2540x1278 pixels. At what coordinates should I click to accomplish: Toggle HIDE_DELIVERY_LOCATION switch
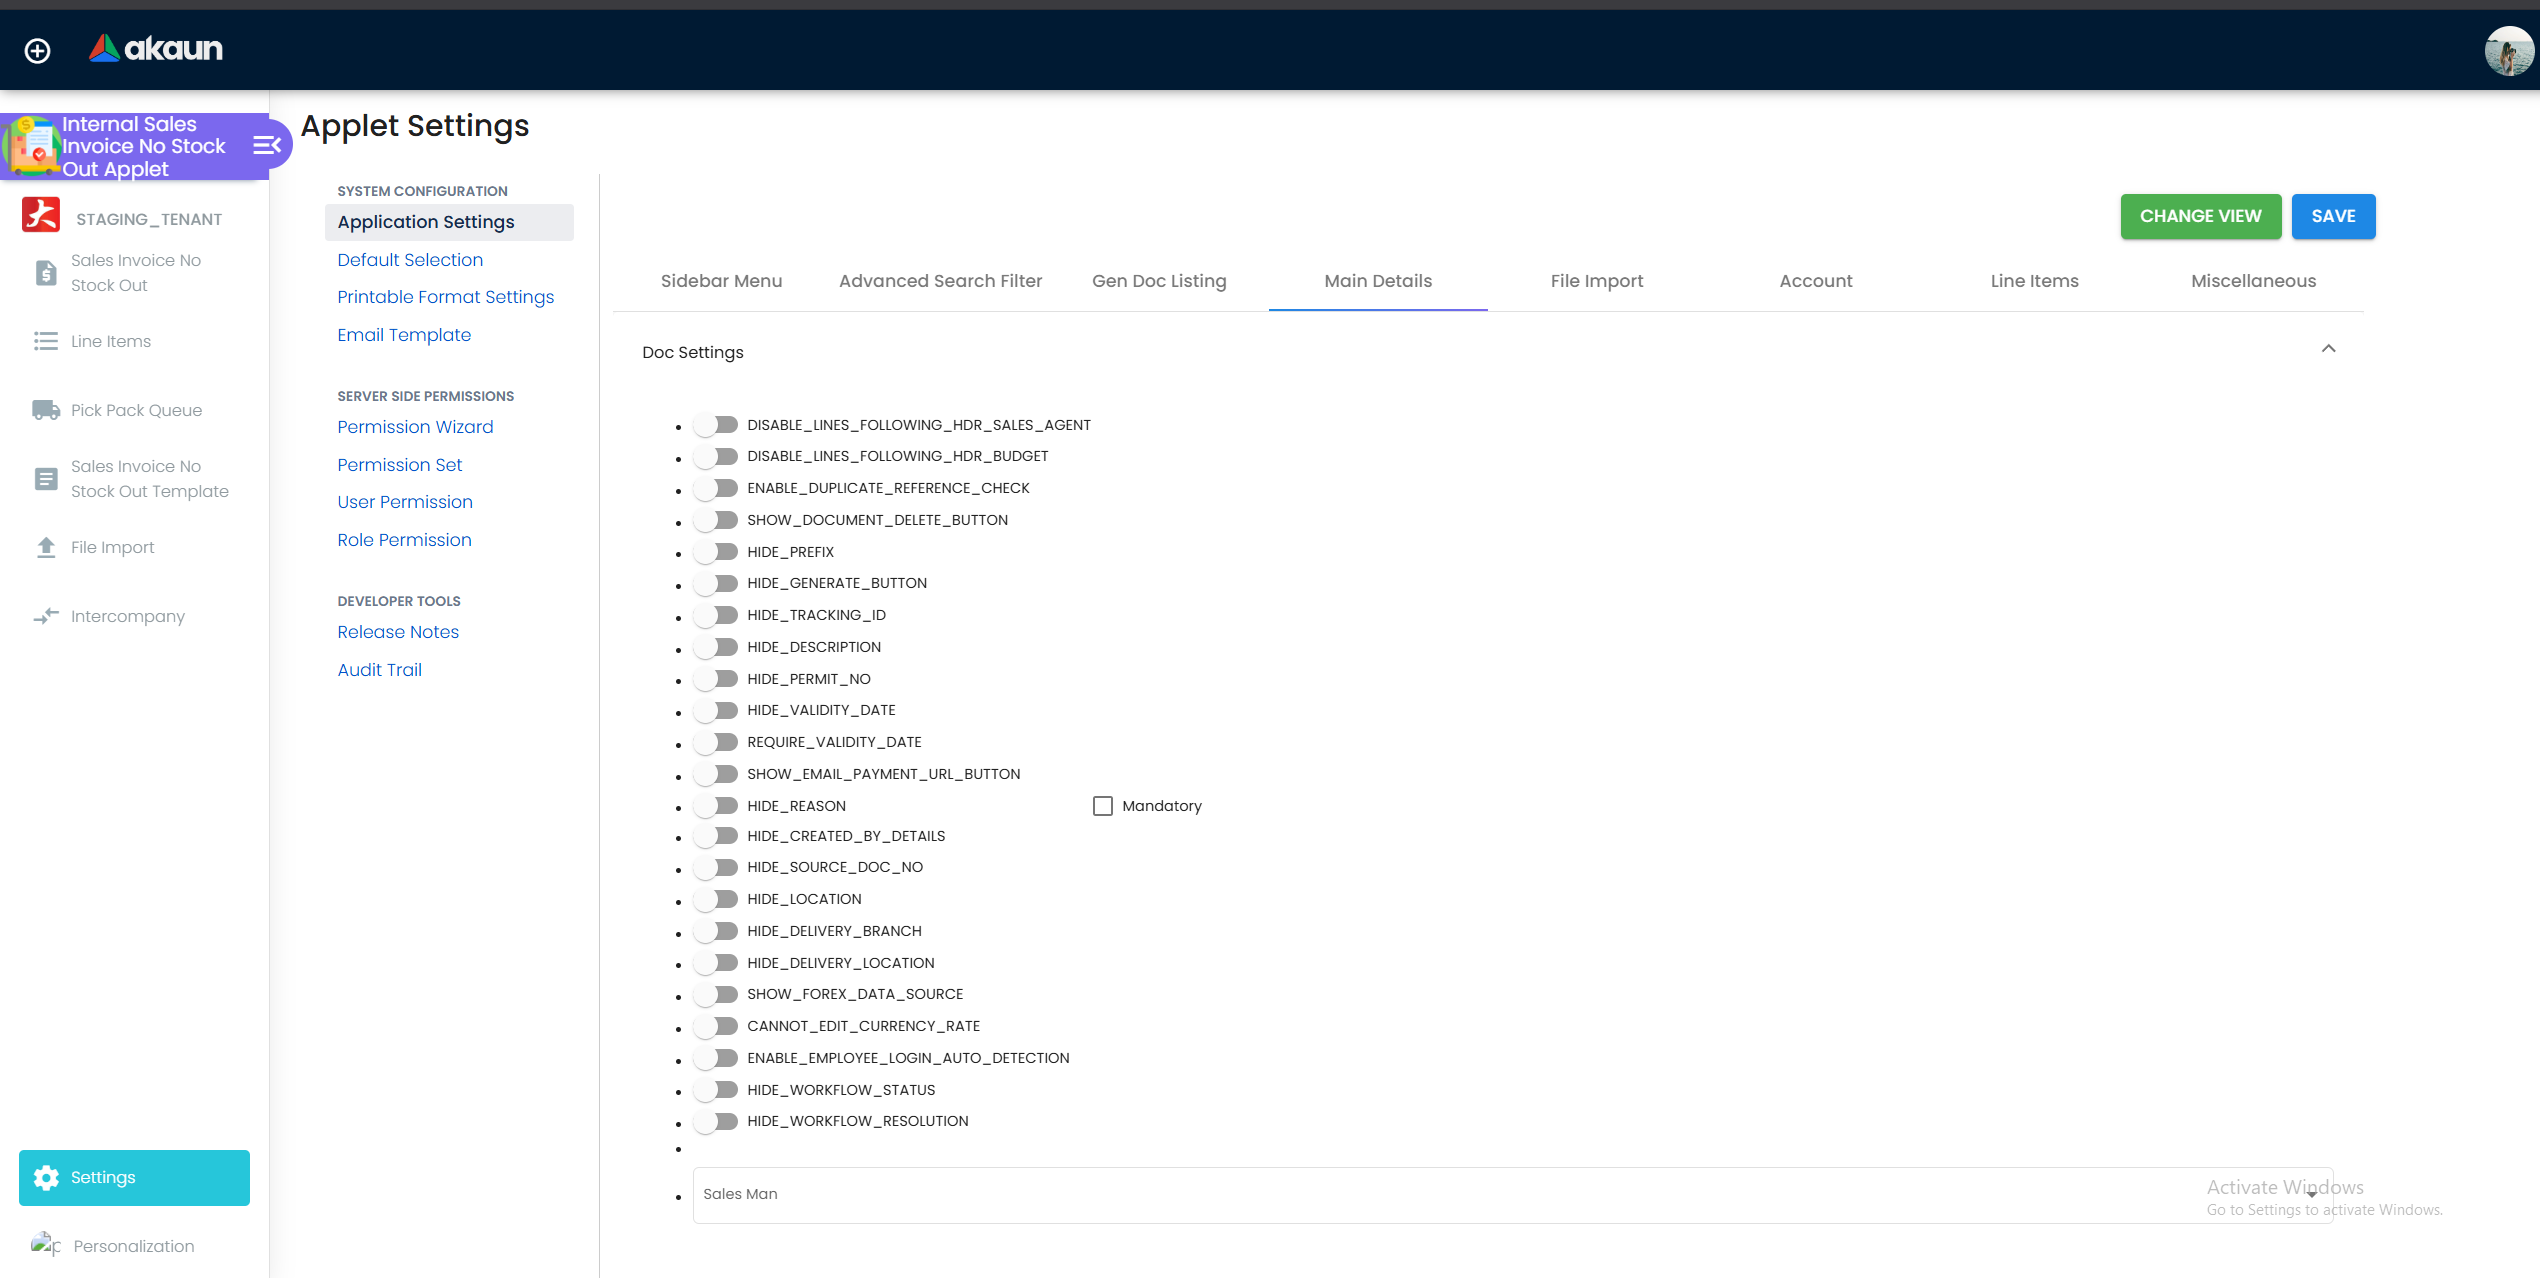[x=716, y=963]
